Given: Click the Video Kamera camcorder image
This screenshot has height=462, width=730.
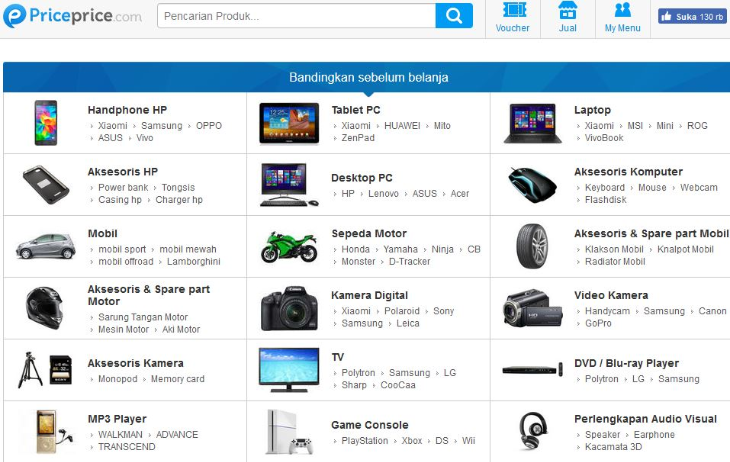Looking at the screenshot, I should 533,308.
